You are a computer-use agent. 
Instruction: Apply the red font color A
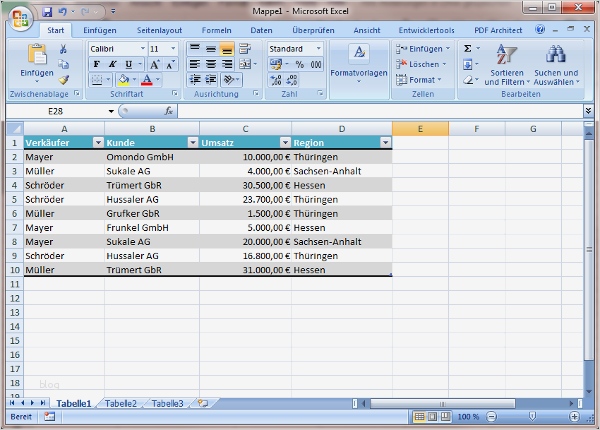[x=147, y=80]
